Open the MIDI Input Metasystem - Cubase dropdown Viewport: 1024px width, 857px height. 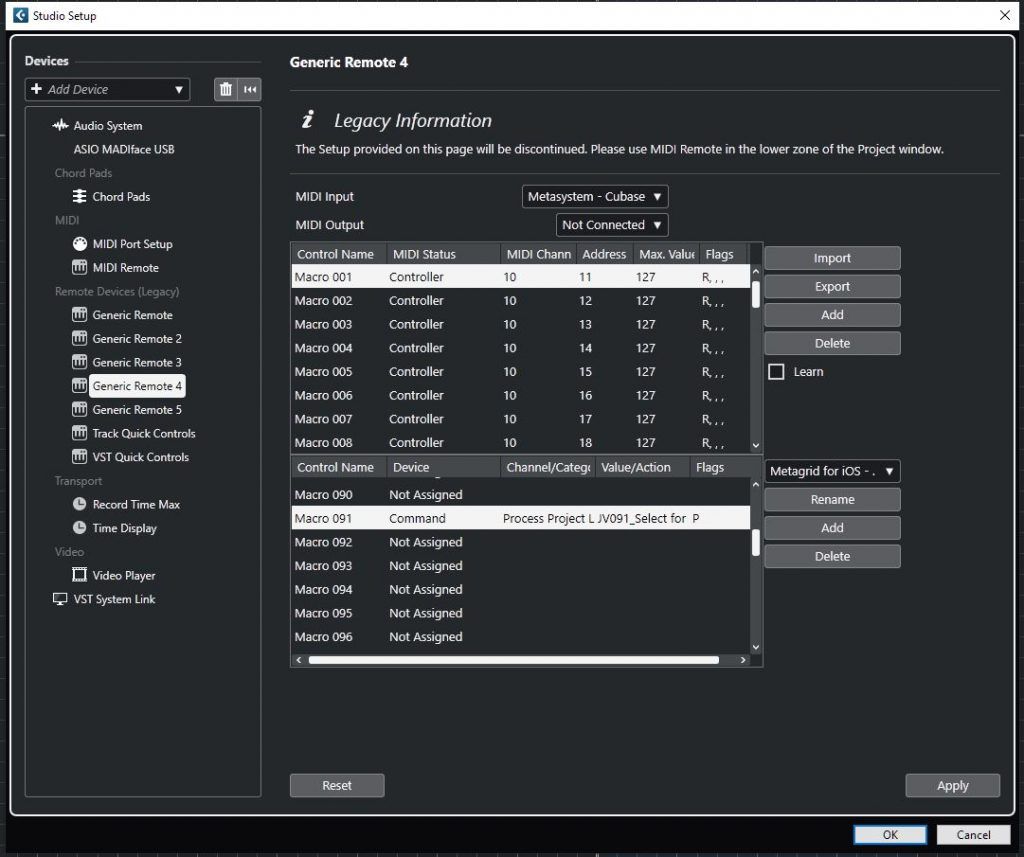coord(595,197)
